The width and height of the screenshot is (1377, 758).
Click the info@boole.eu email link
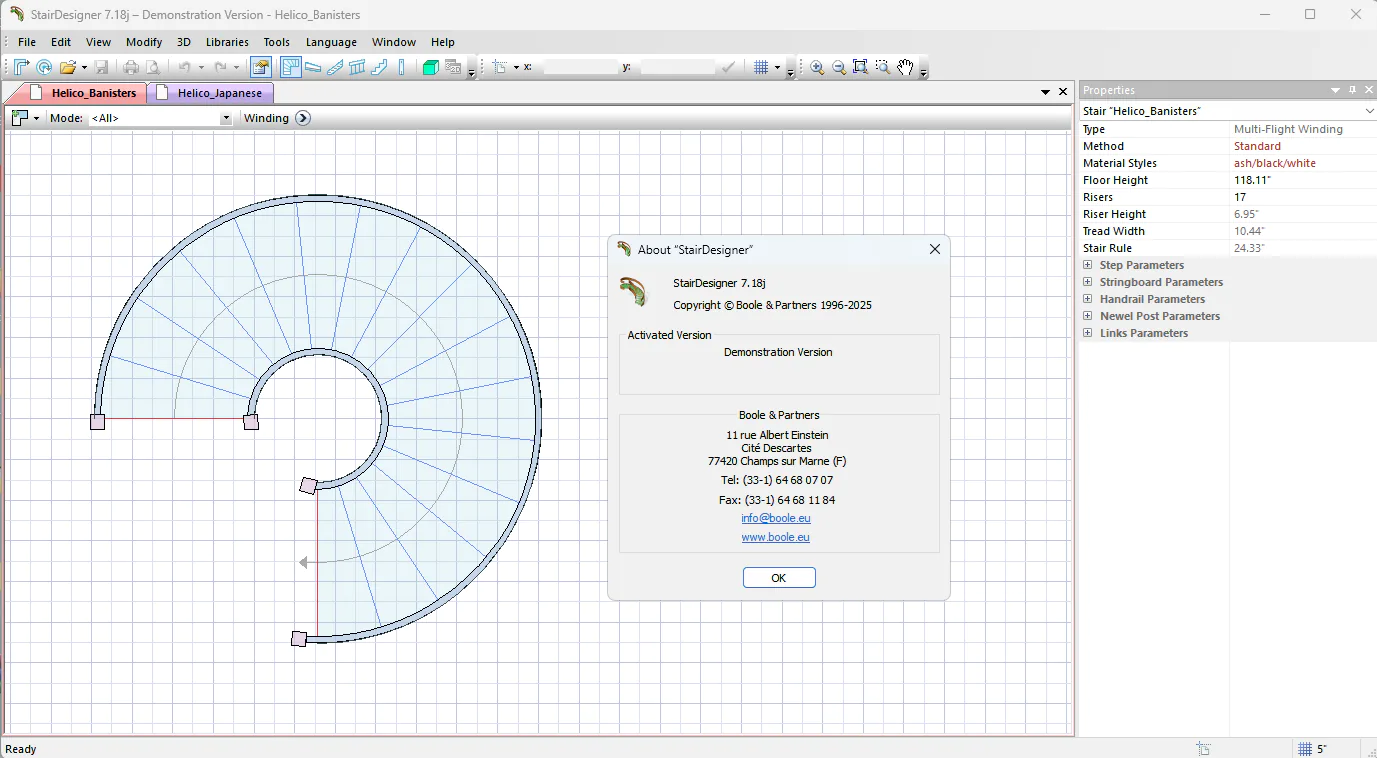776,518
